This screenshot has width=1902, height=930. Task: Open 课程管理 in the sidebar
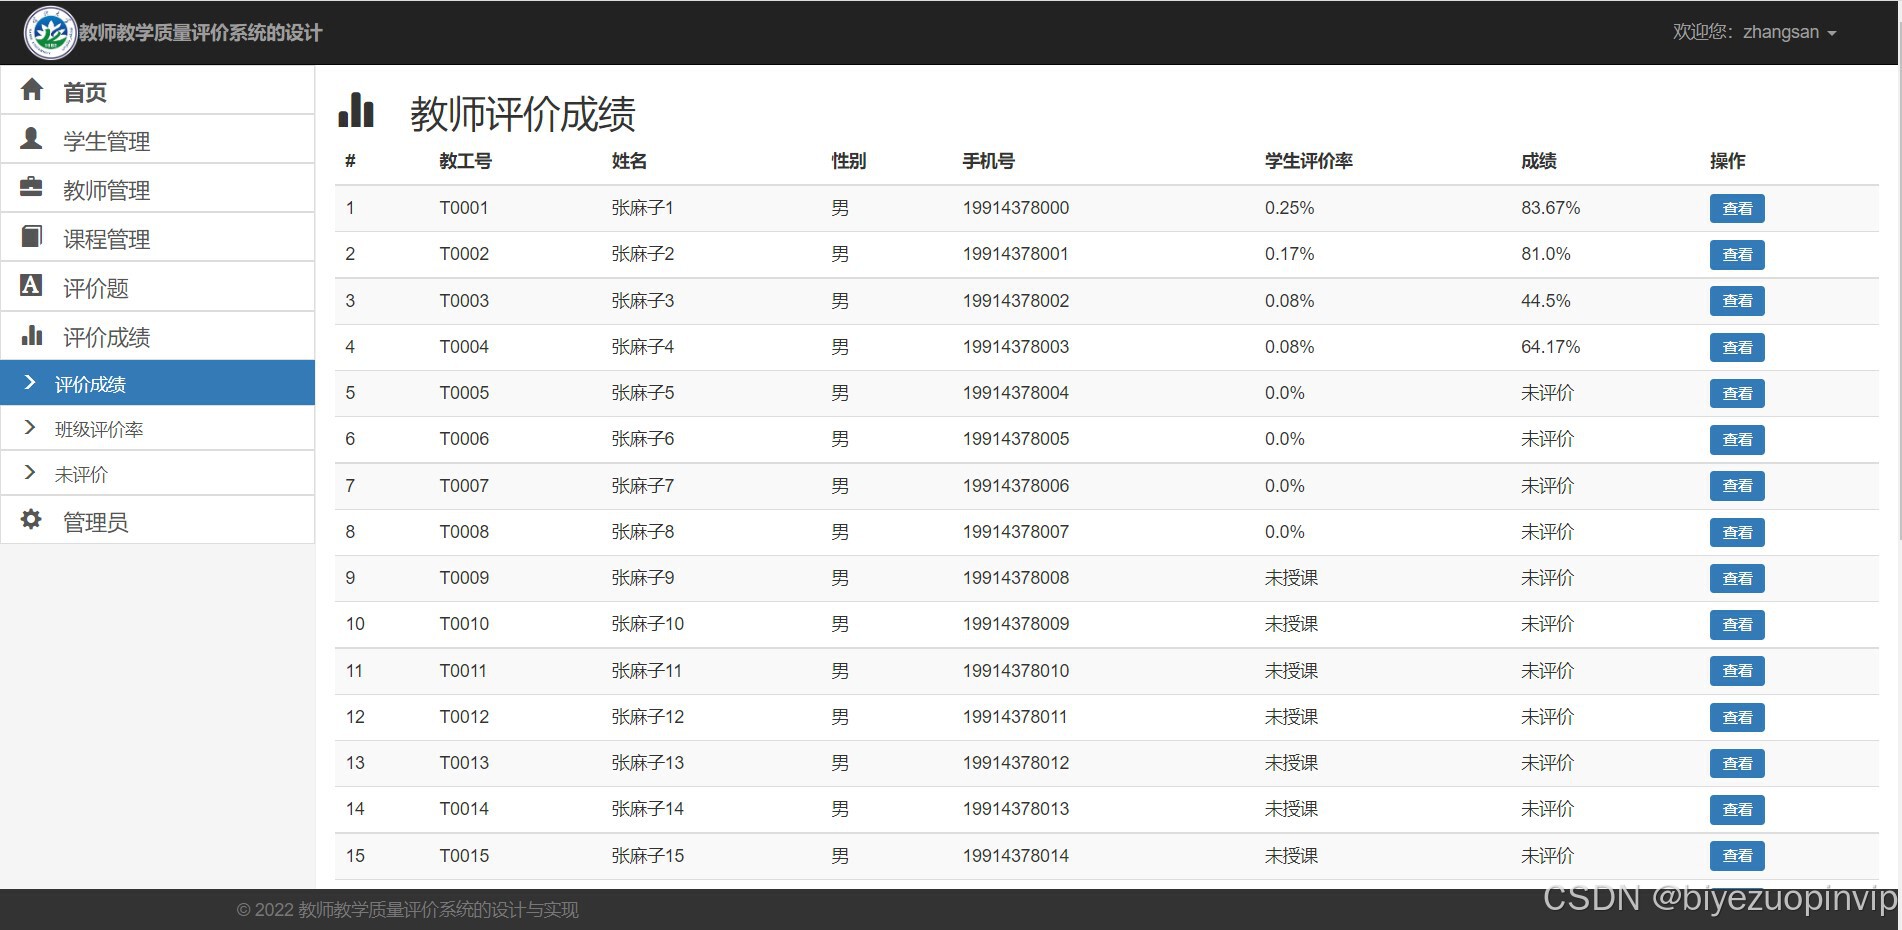[158, 238]
